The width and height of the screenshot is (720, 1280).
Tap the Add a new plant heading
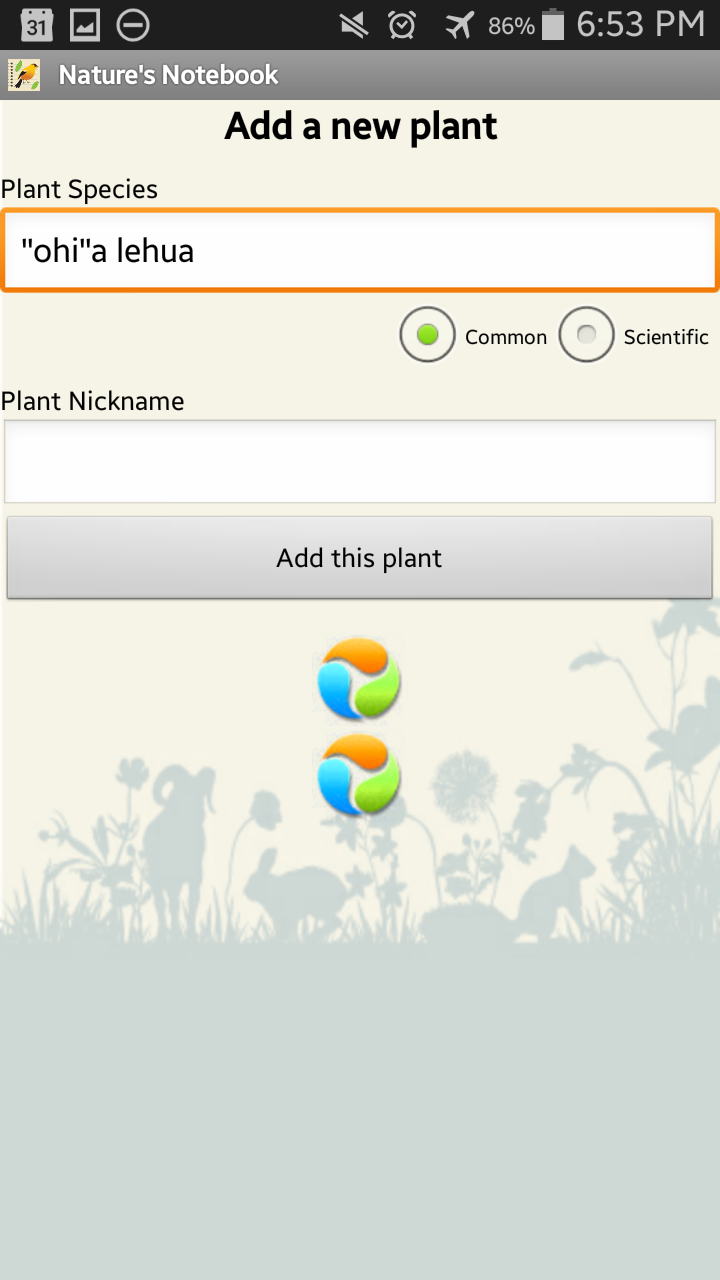click(x=360, y=127)
